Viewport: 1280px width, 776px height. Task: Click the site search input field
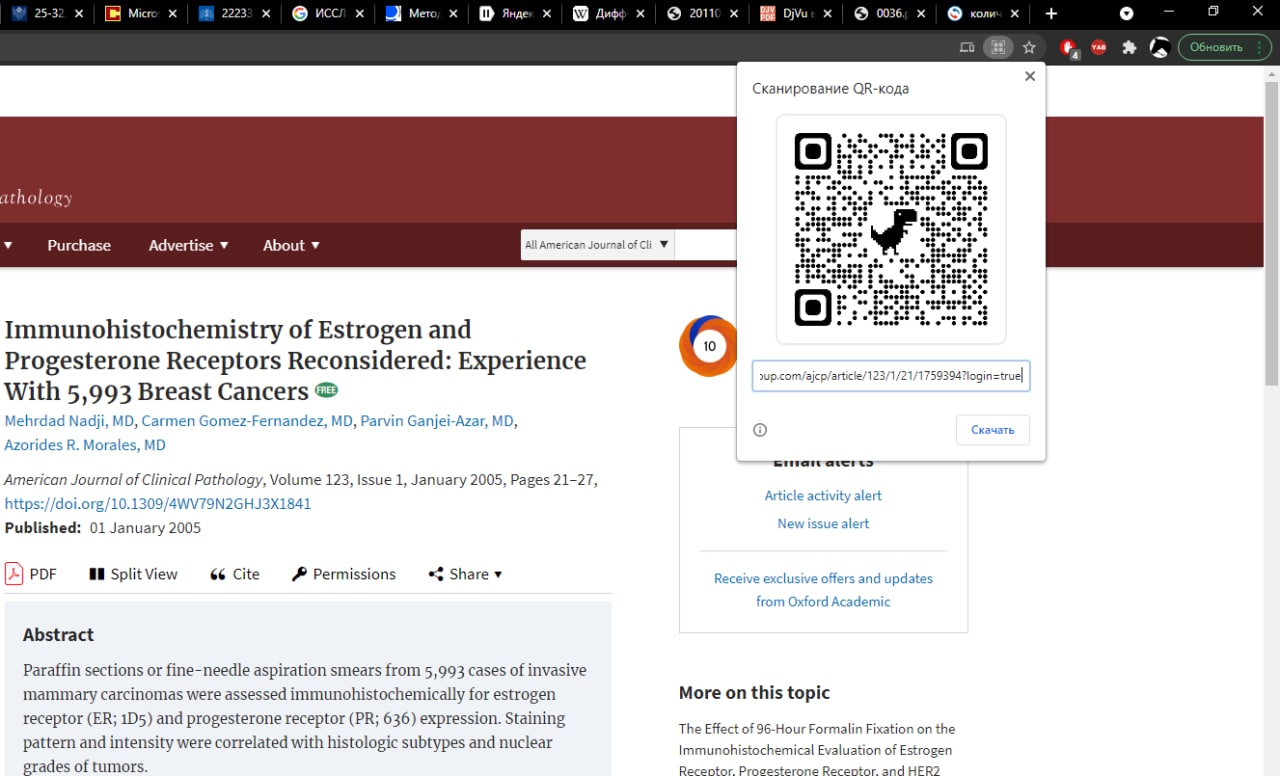pos(706,245)
